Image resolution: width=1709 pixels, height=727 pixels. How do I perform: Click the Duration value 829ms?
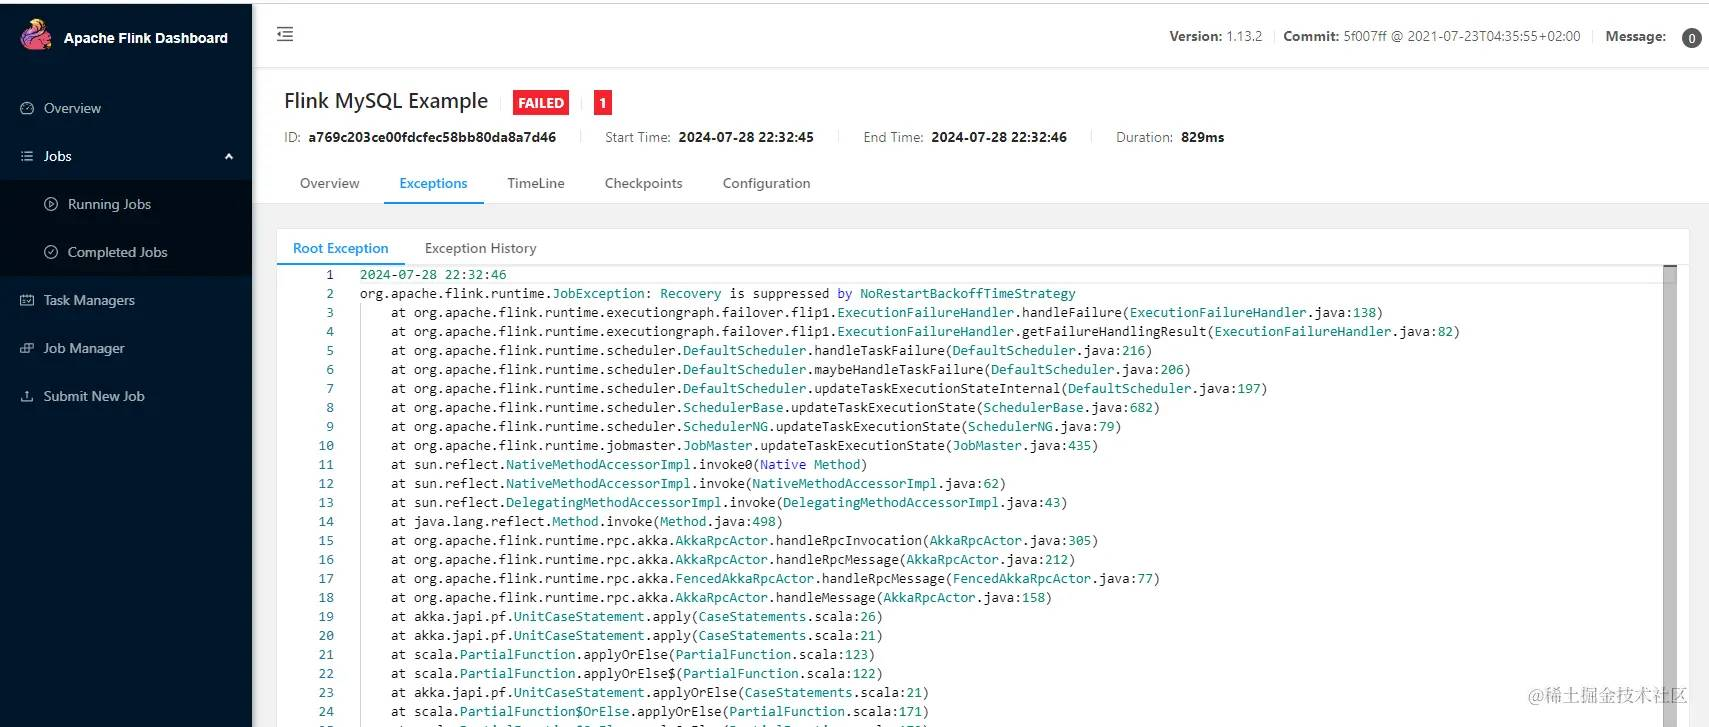tap(1202, 137)
